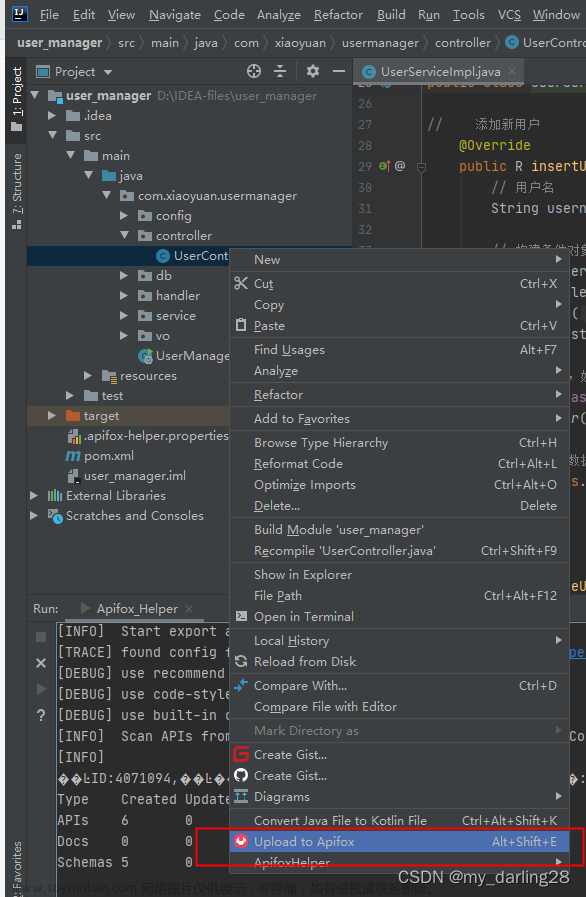Open Project panel settings gear
This screenshot has width=586, height=897.
(312, 71)
